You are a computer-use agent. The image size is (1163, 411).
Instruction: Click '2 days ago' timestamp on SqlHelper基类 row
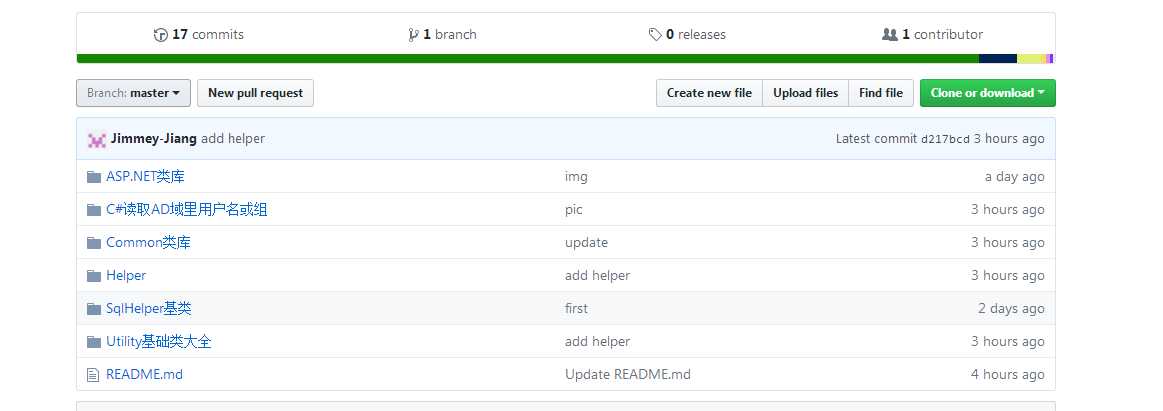[1012, 309]
